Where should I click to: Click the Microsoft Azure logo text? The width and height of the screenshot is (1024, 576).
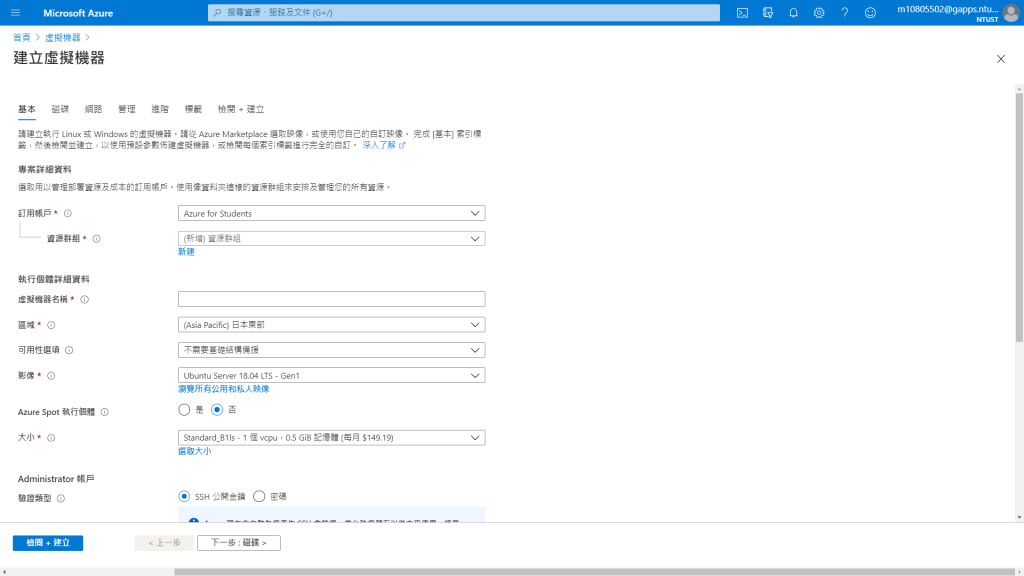[x=78, y=12]
